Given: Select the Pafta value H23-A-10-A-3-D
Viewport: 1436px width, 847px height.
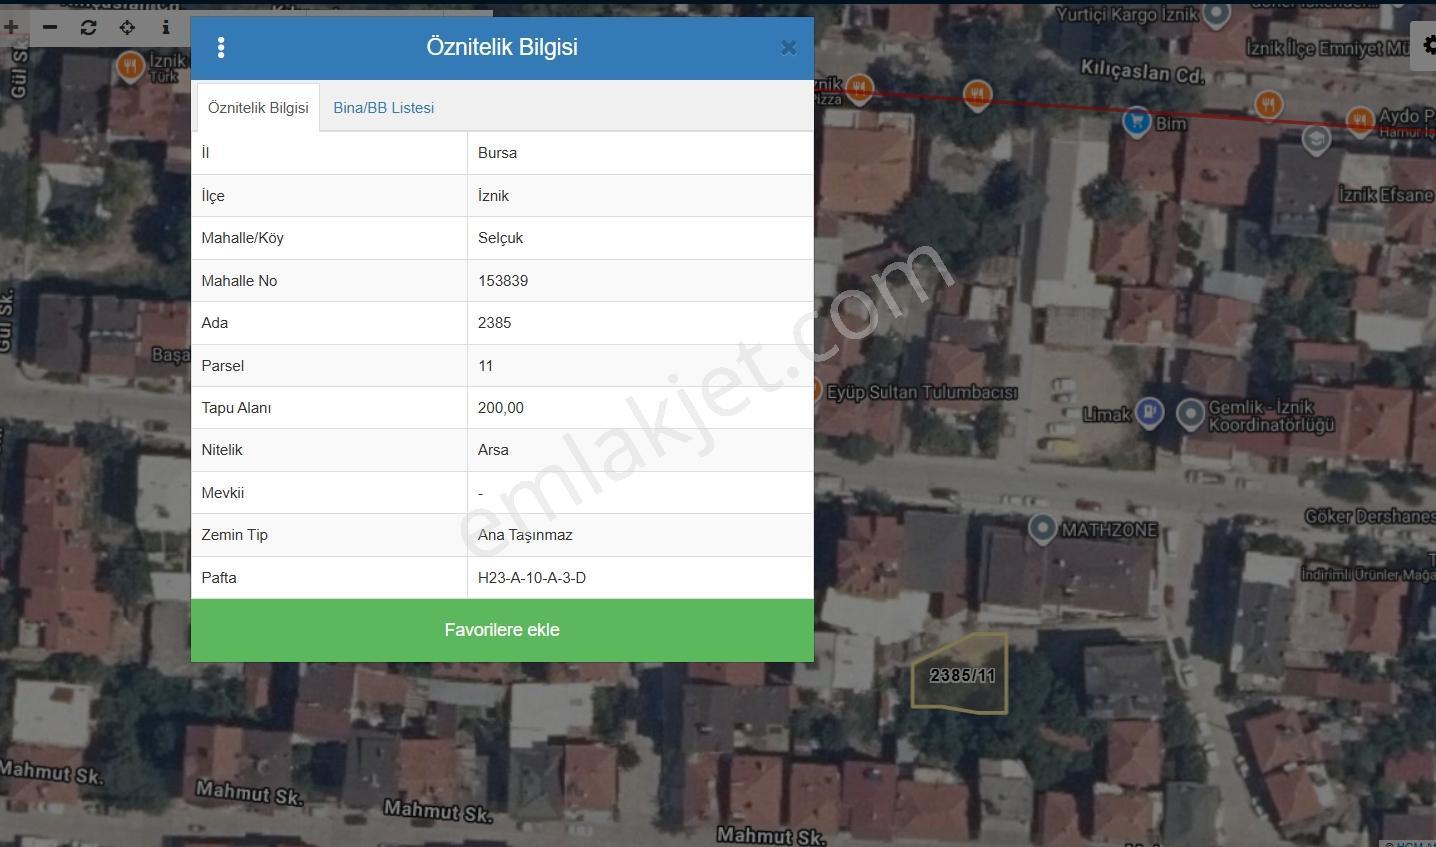Looking at the screenshot, I should coord(532,578).
